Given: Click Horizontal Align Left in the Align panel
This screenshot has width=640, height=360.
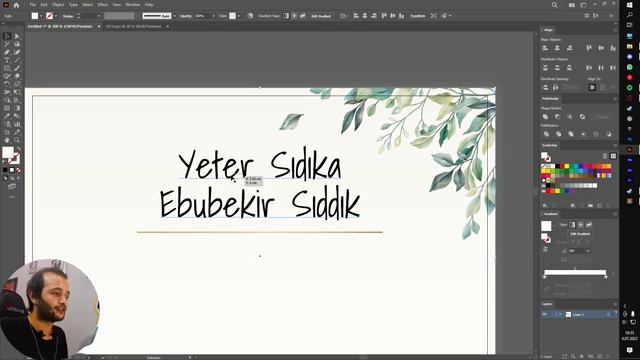Looking at the screenshot, I should click(545, 48).
